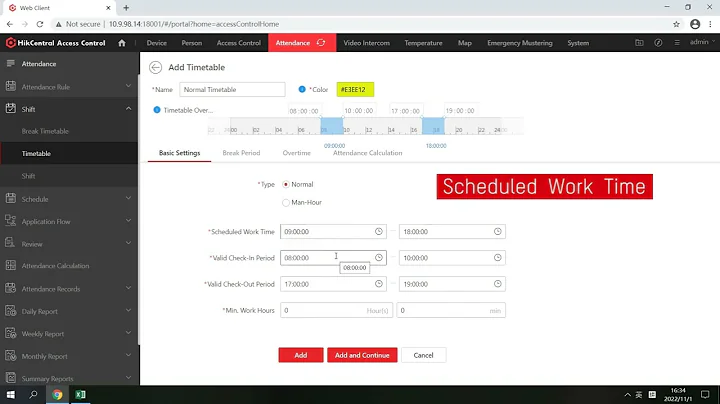Expand the Weekly Report section
This screenshot has width=720, height=404.
pyautogui.click(x=128, y=333)
